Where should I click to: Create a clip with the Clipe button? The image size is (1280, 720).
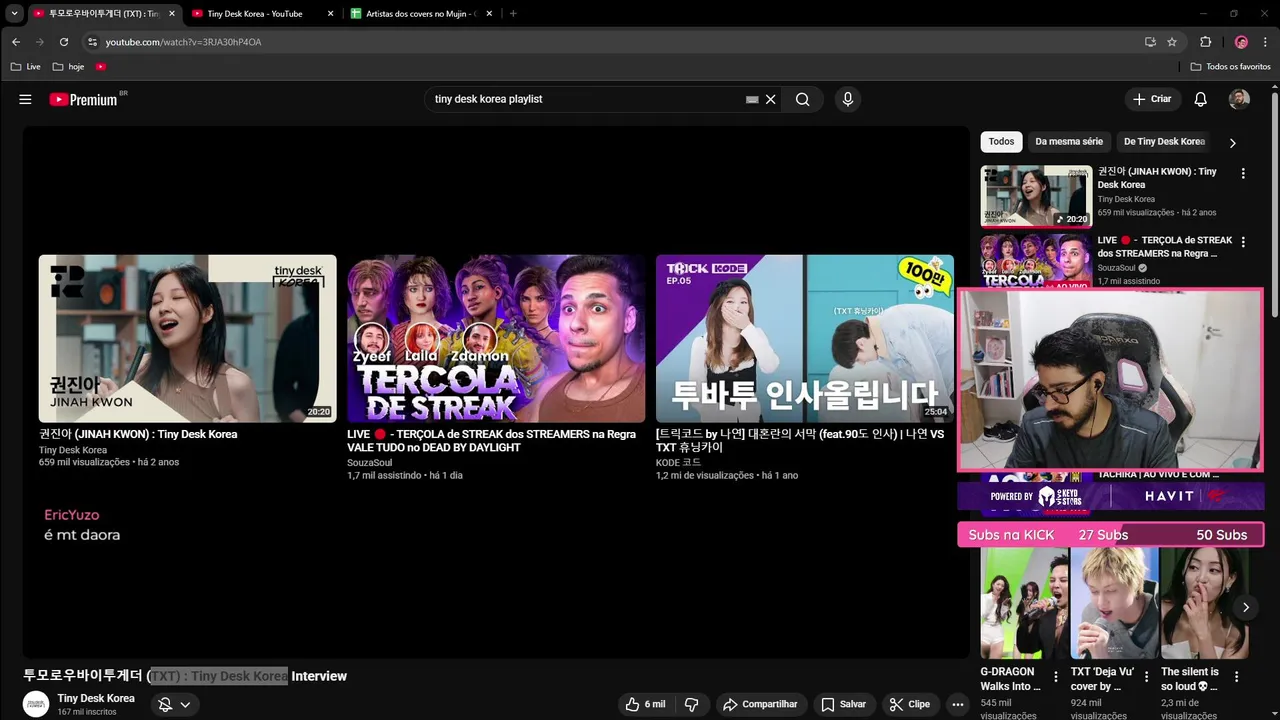pos(910,704)
